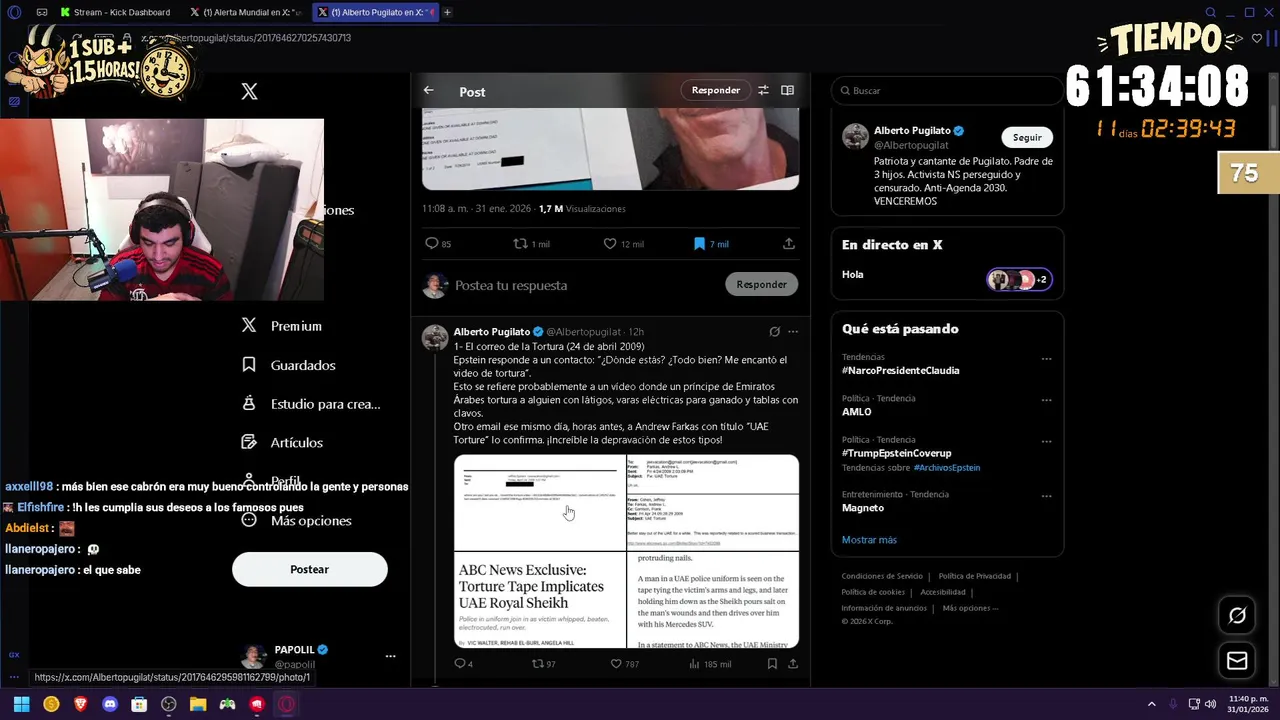
Task: Open Guardados in the sidebar
Action: pos(289,365)
